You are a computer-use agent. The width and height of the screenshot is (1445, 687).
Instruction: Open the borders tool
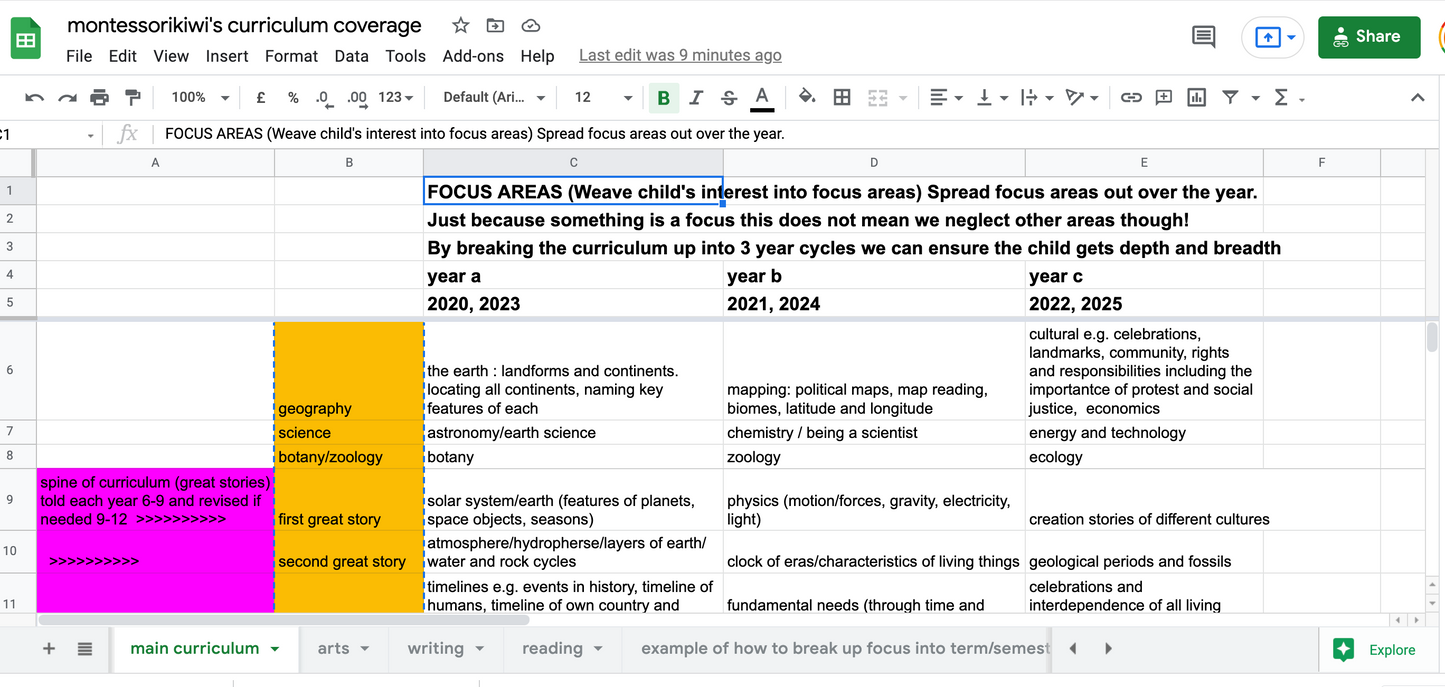pyautogui.click(x=842, y=97)
